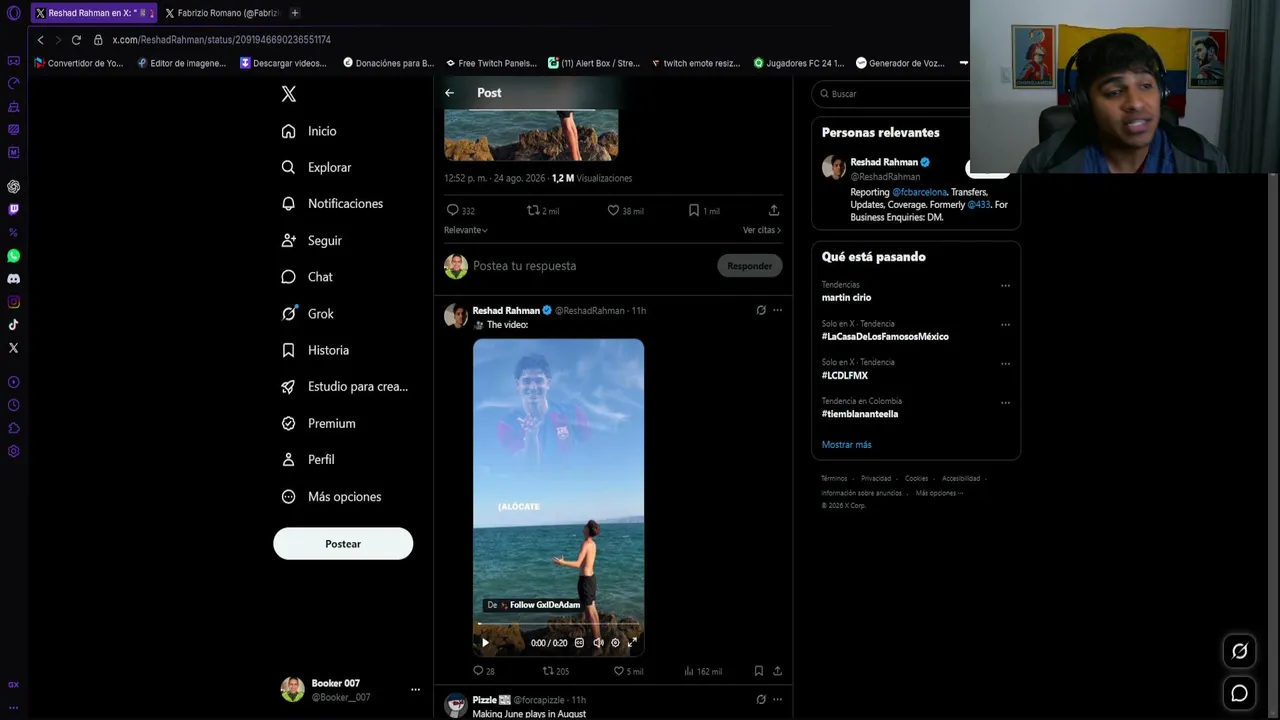Screen dimensions: 1280x720
Task: Open TikTok in the Opera sidebar
Action: (x=13, y=325)
